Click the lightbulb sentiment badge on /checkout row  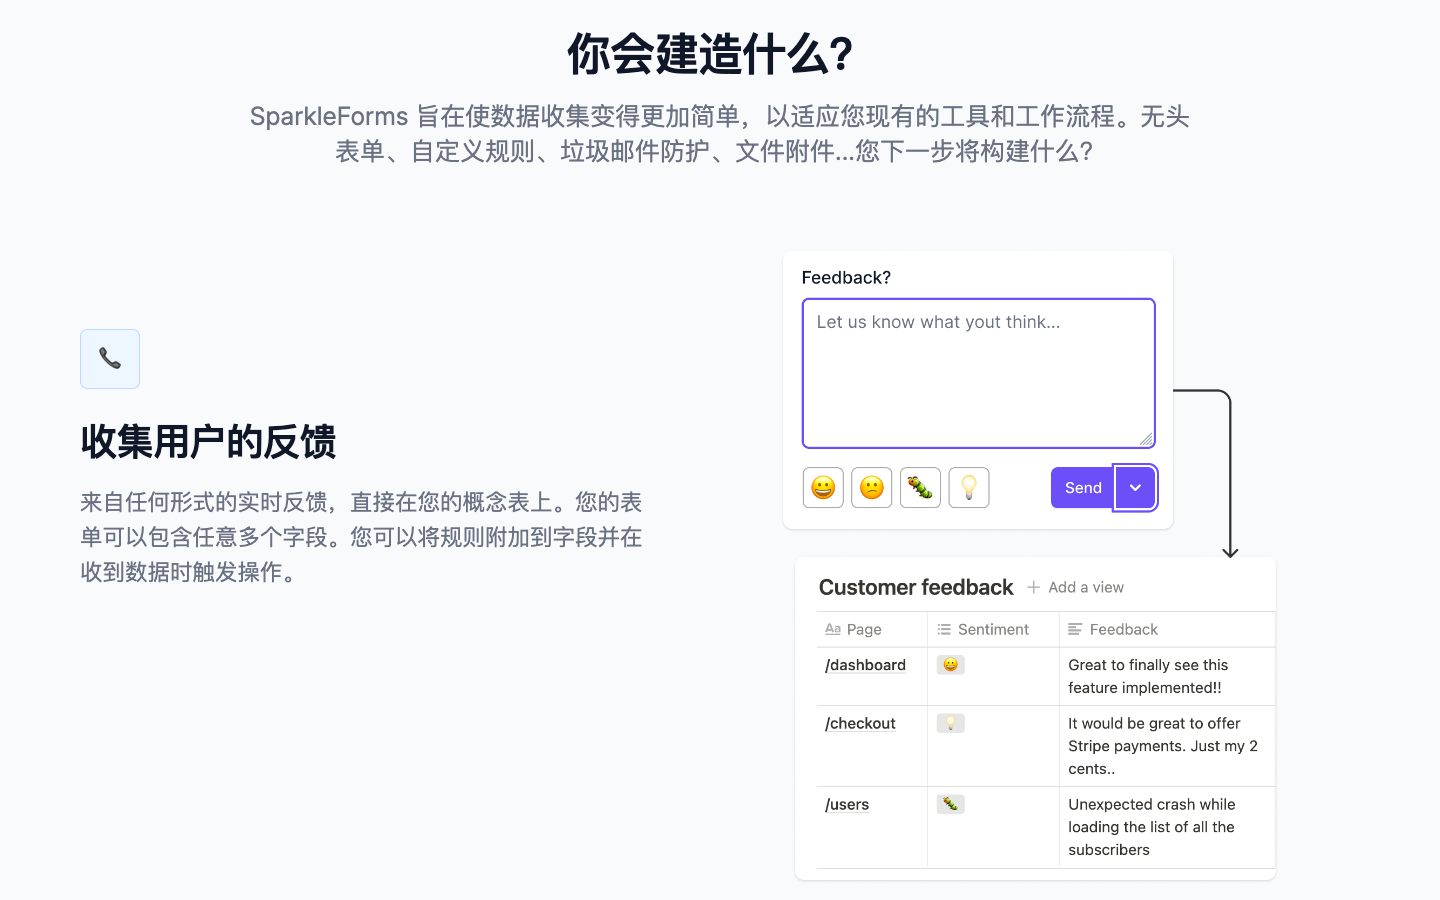pyautogui.click(x=950, y=722)
